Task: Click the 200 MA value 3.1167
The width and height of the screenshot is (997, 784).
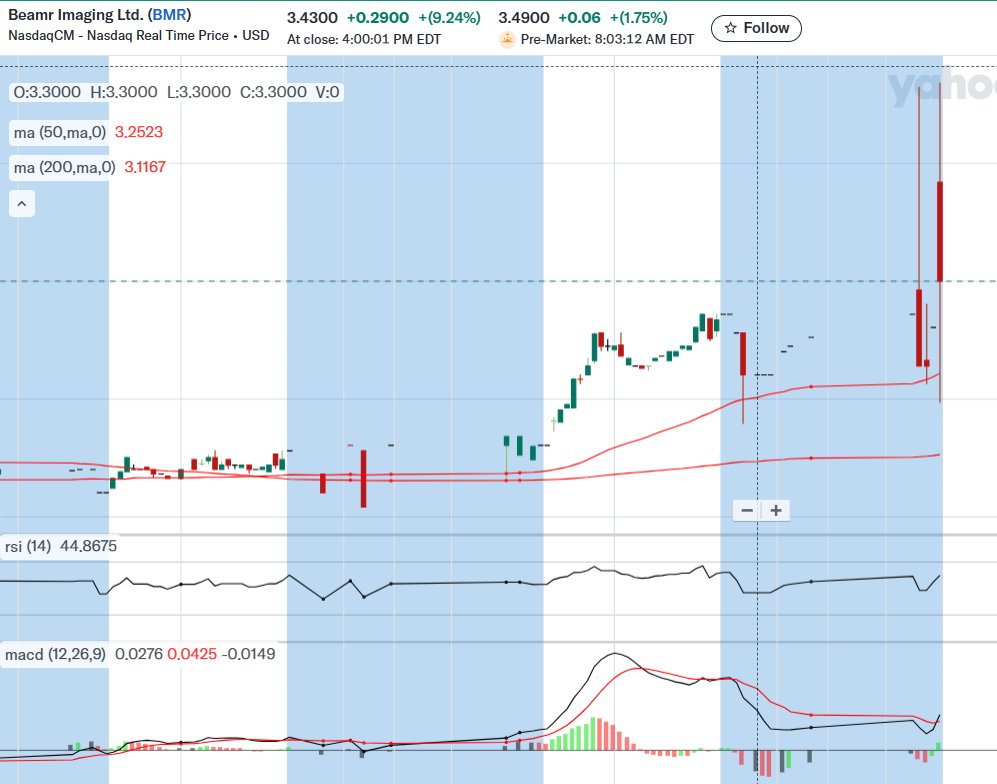Action: coord(145,167)
